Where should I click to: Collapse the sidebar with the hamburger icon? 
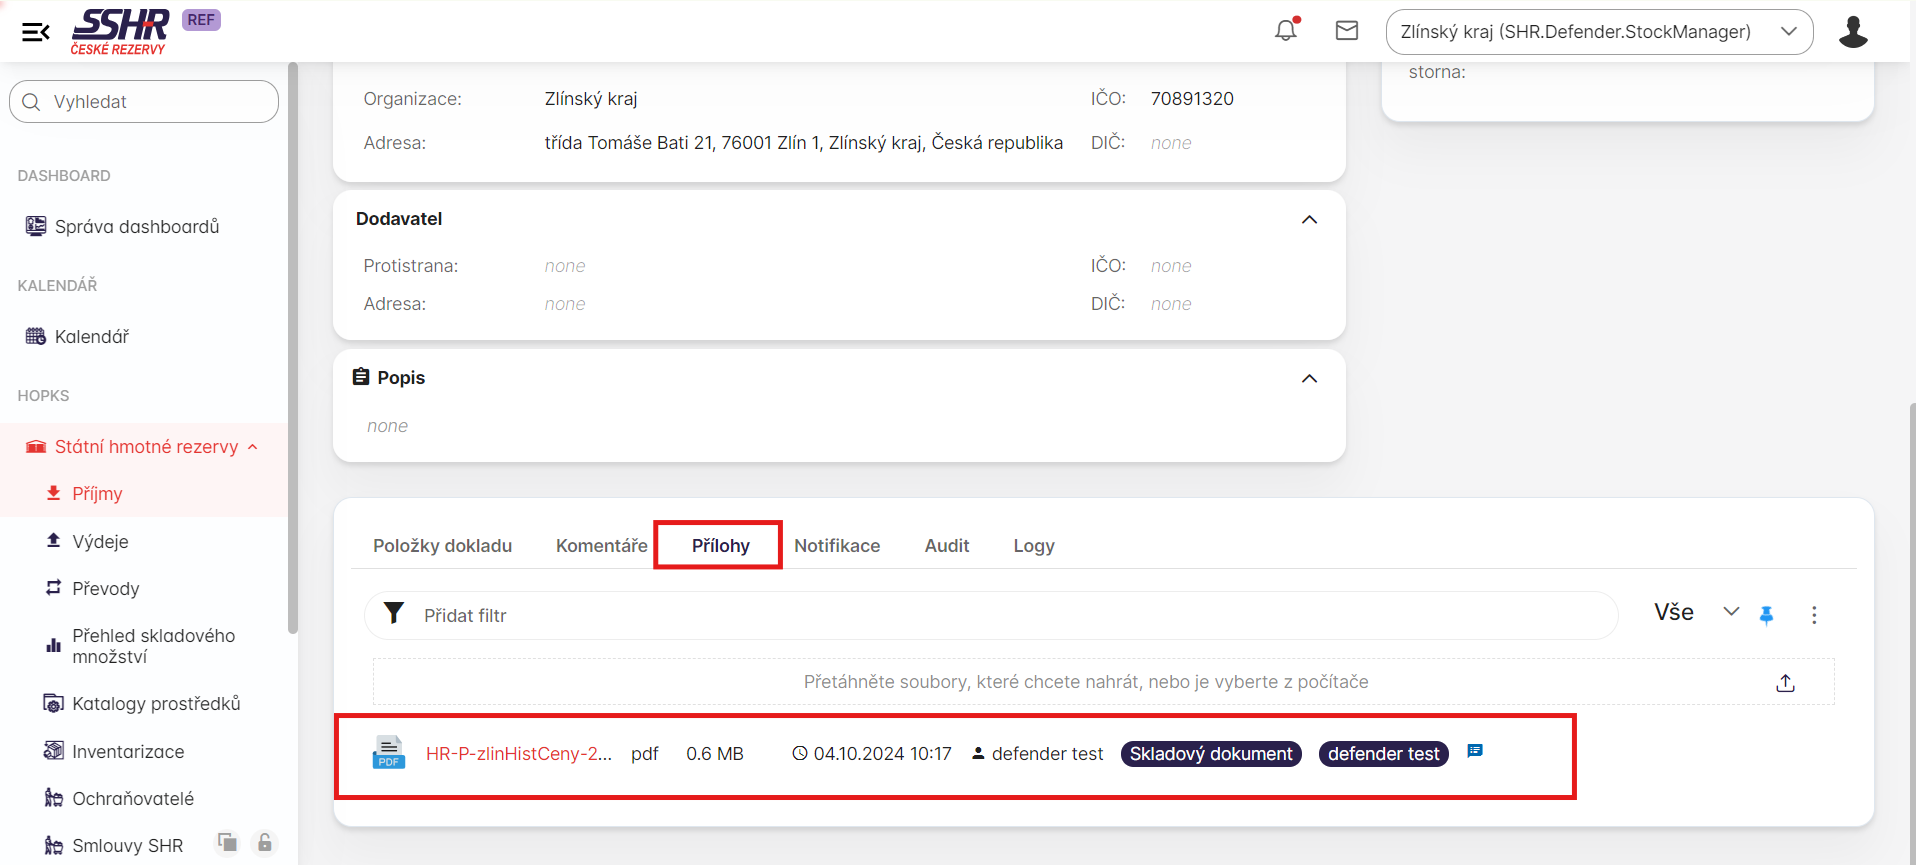pos(36,32)
